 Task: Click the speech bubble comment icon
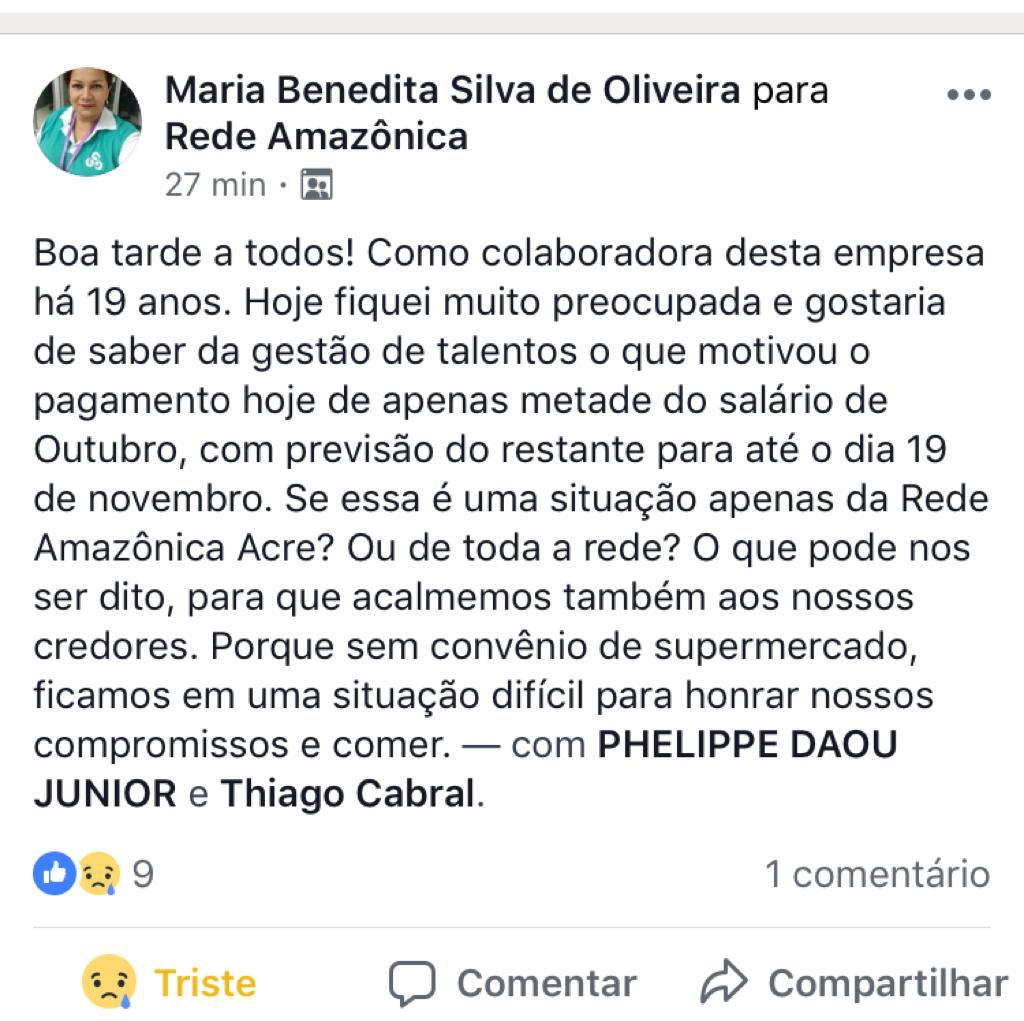412,983
